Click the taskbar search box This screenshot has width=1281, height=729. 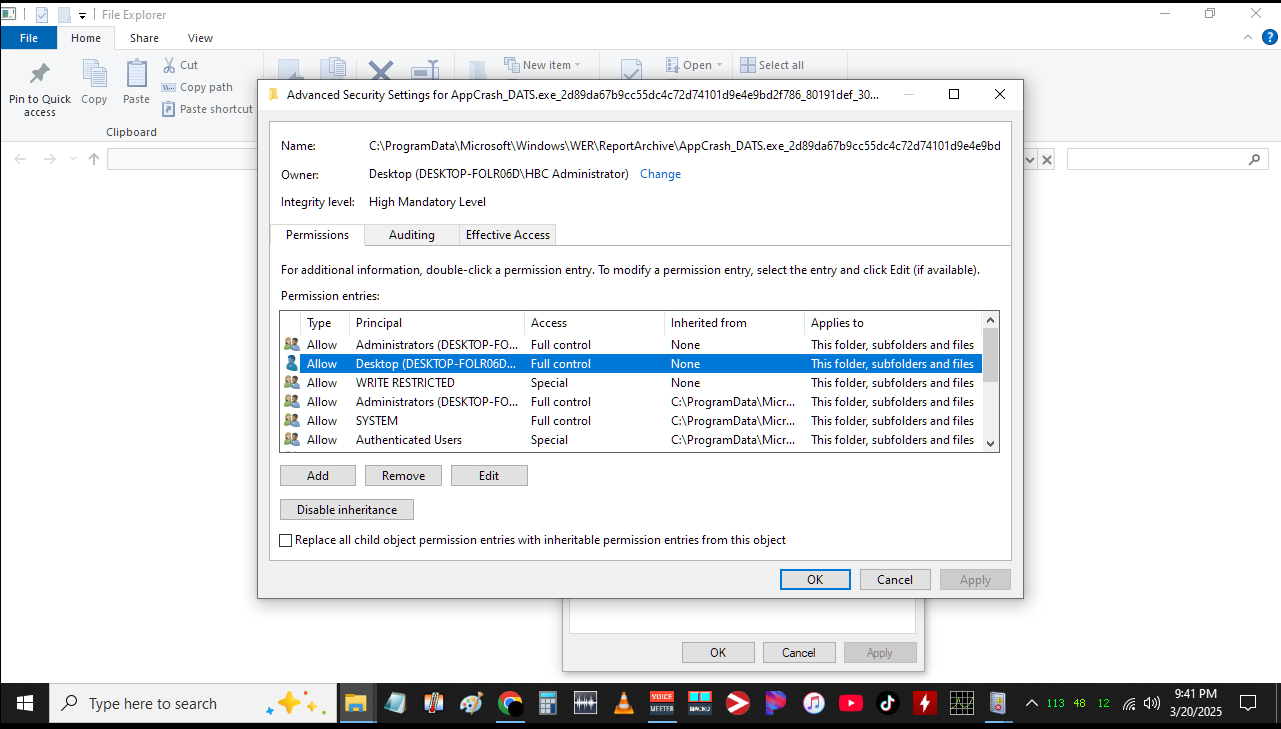193,704
